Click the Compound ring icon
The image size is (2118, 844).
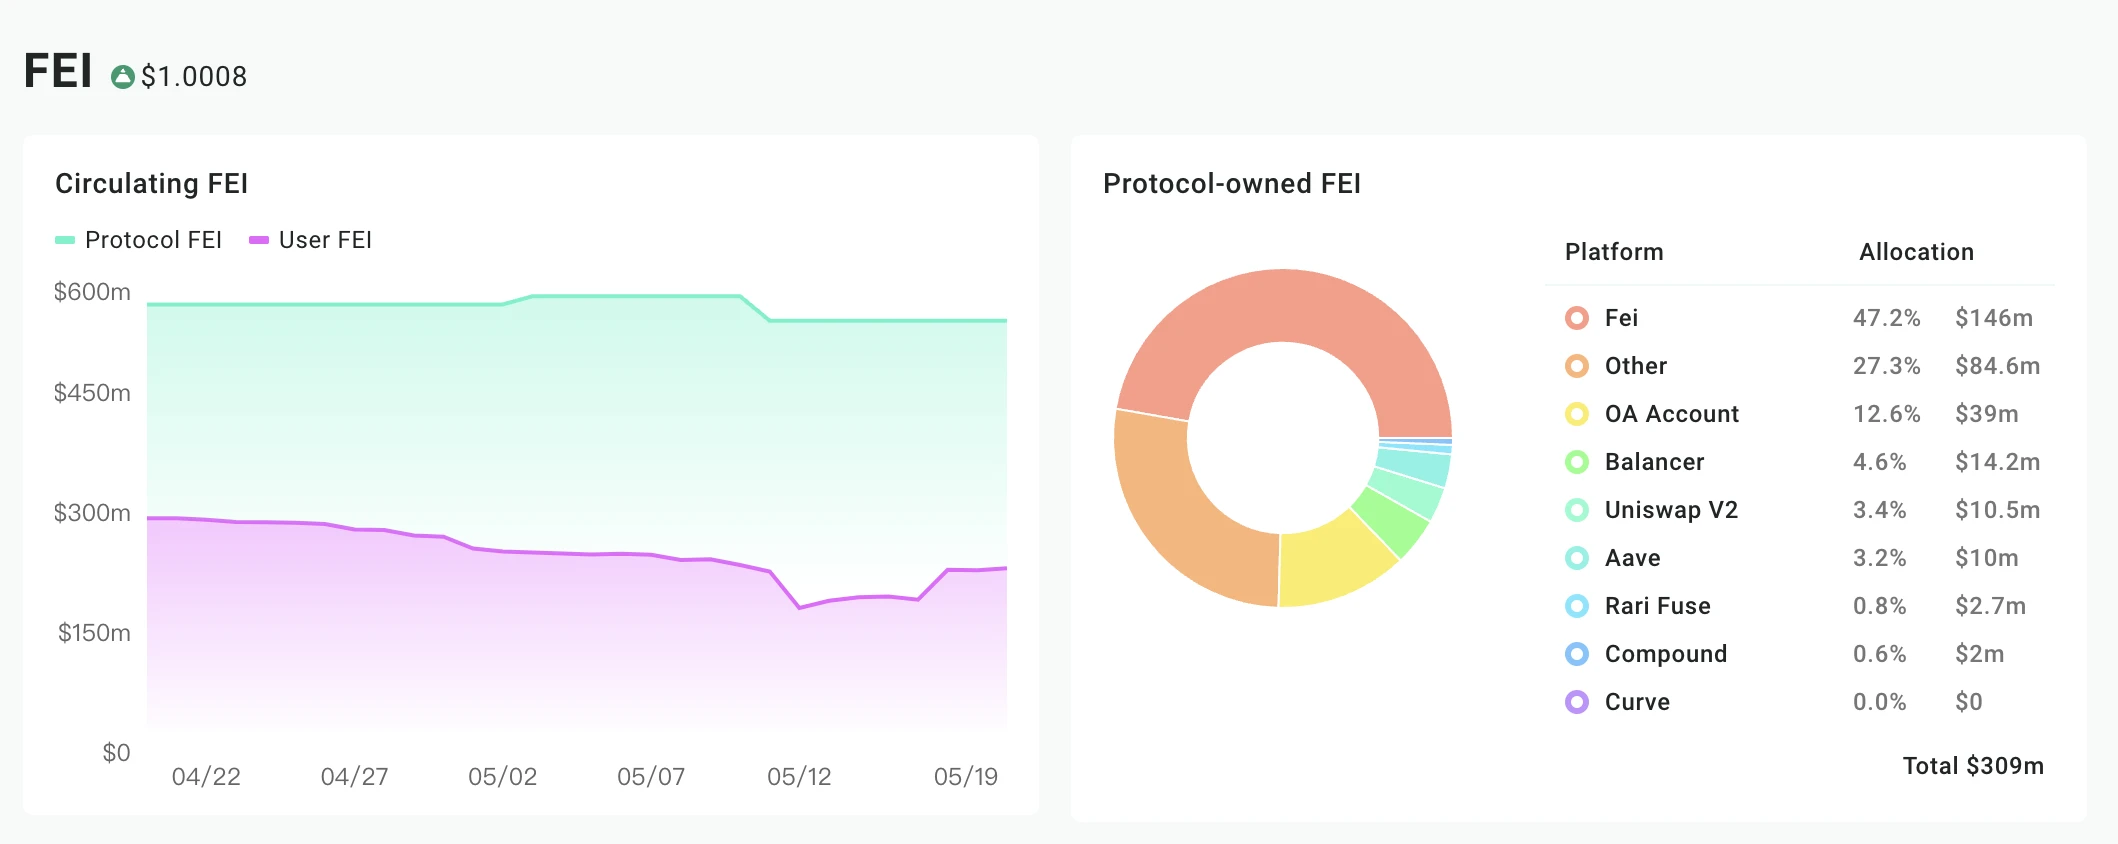point(1577,654)
